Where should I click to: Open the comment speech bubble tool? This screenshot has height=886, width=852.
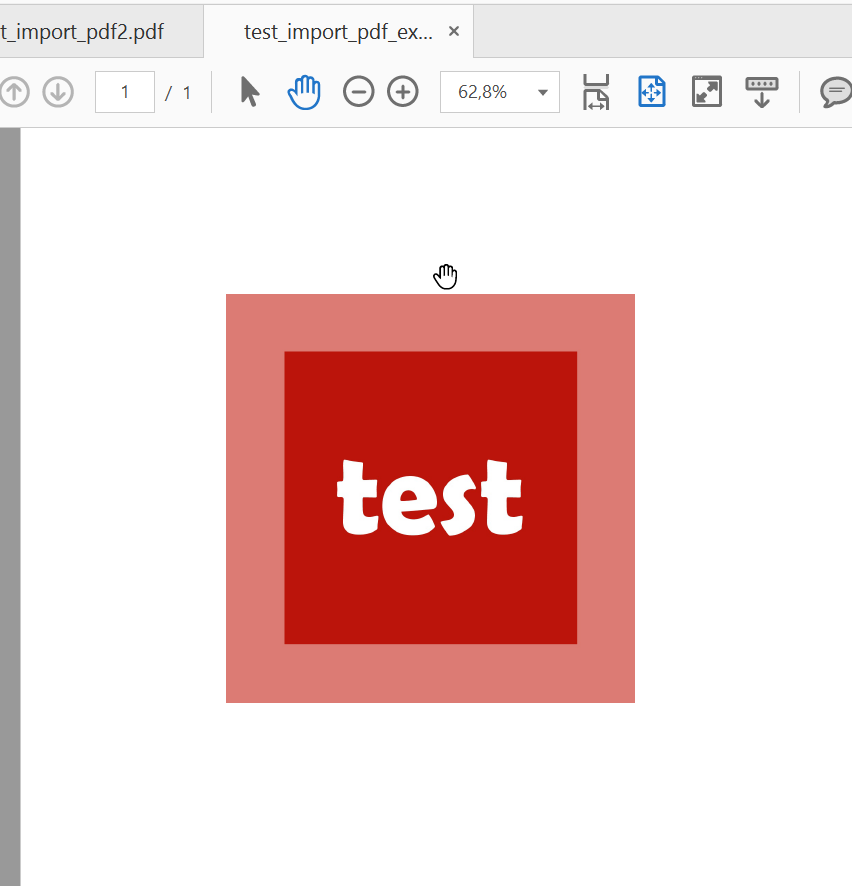pos(835,92)
